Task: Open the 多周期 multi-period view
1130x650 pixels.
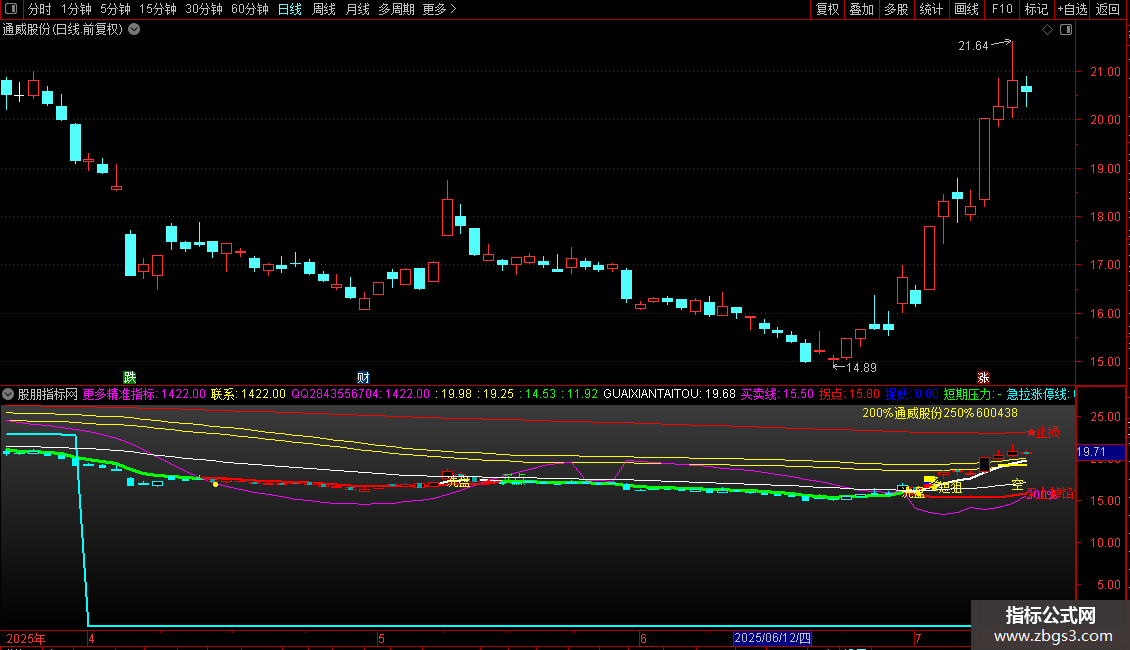Action: [x=396, y=9]
